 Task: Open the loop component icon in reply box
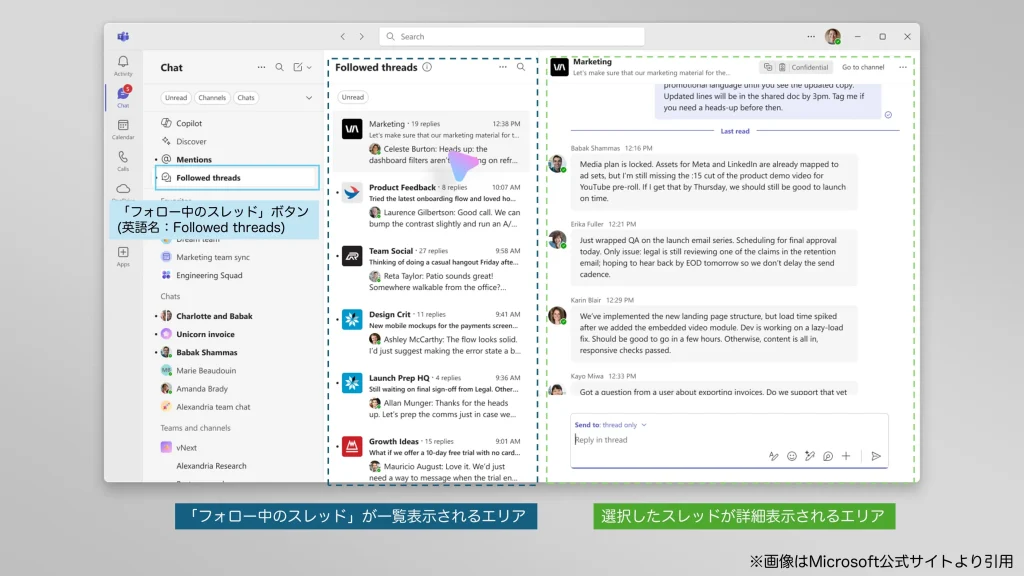pyautogui.click(x=828, y=456)
